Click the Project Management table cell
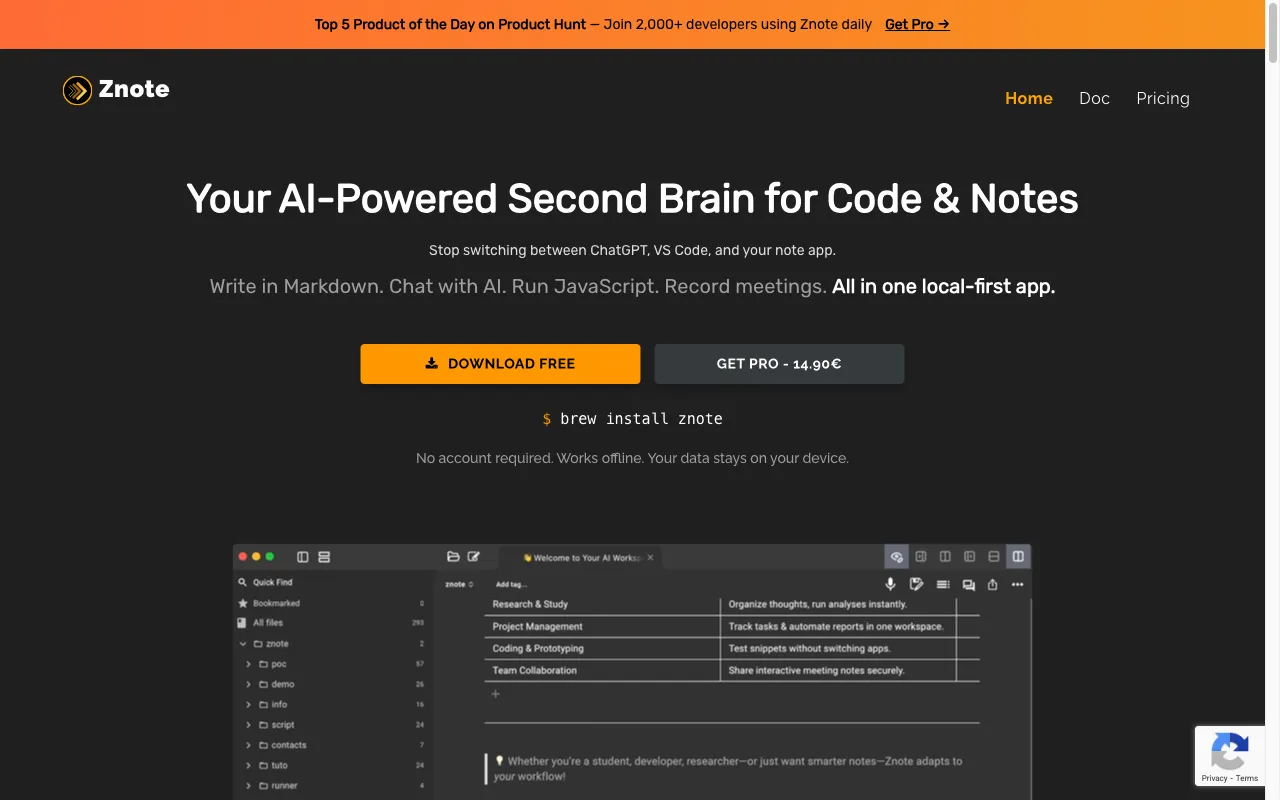Image resolution: width=1280 pixels, height=800 pixels. coord(602,626)
